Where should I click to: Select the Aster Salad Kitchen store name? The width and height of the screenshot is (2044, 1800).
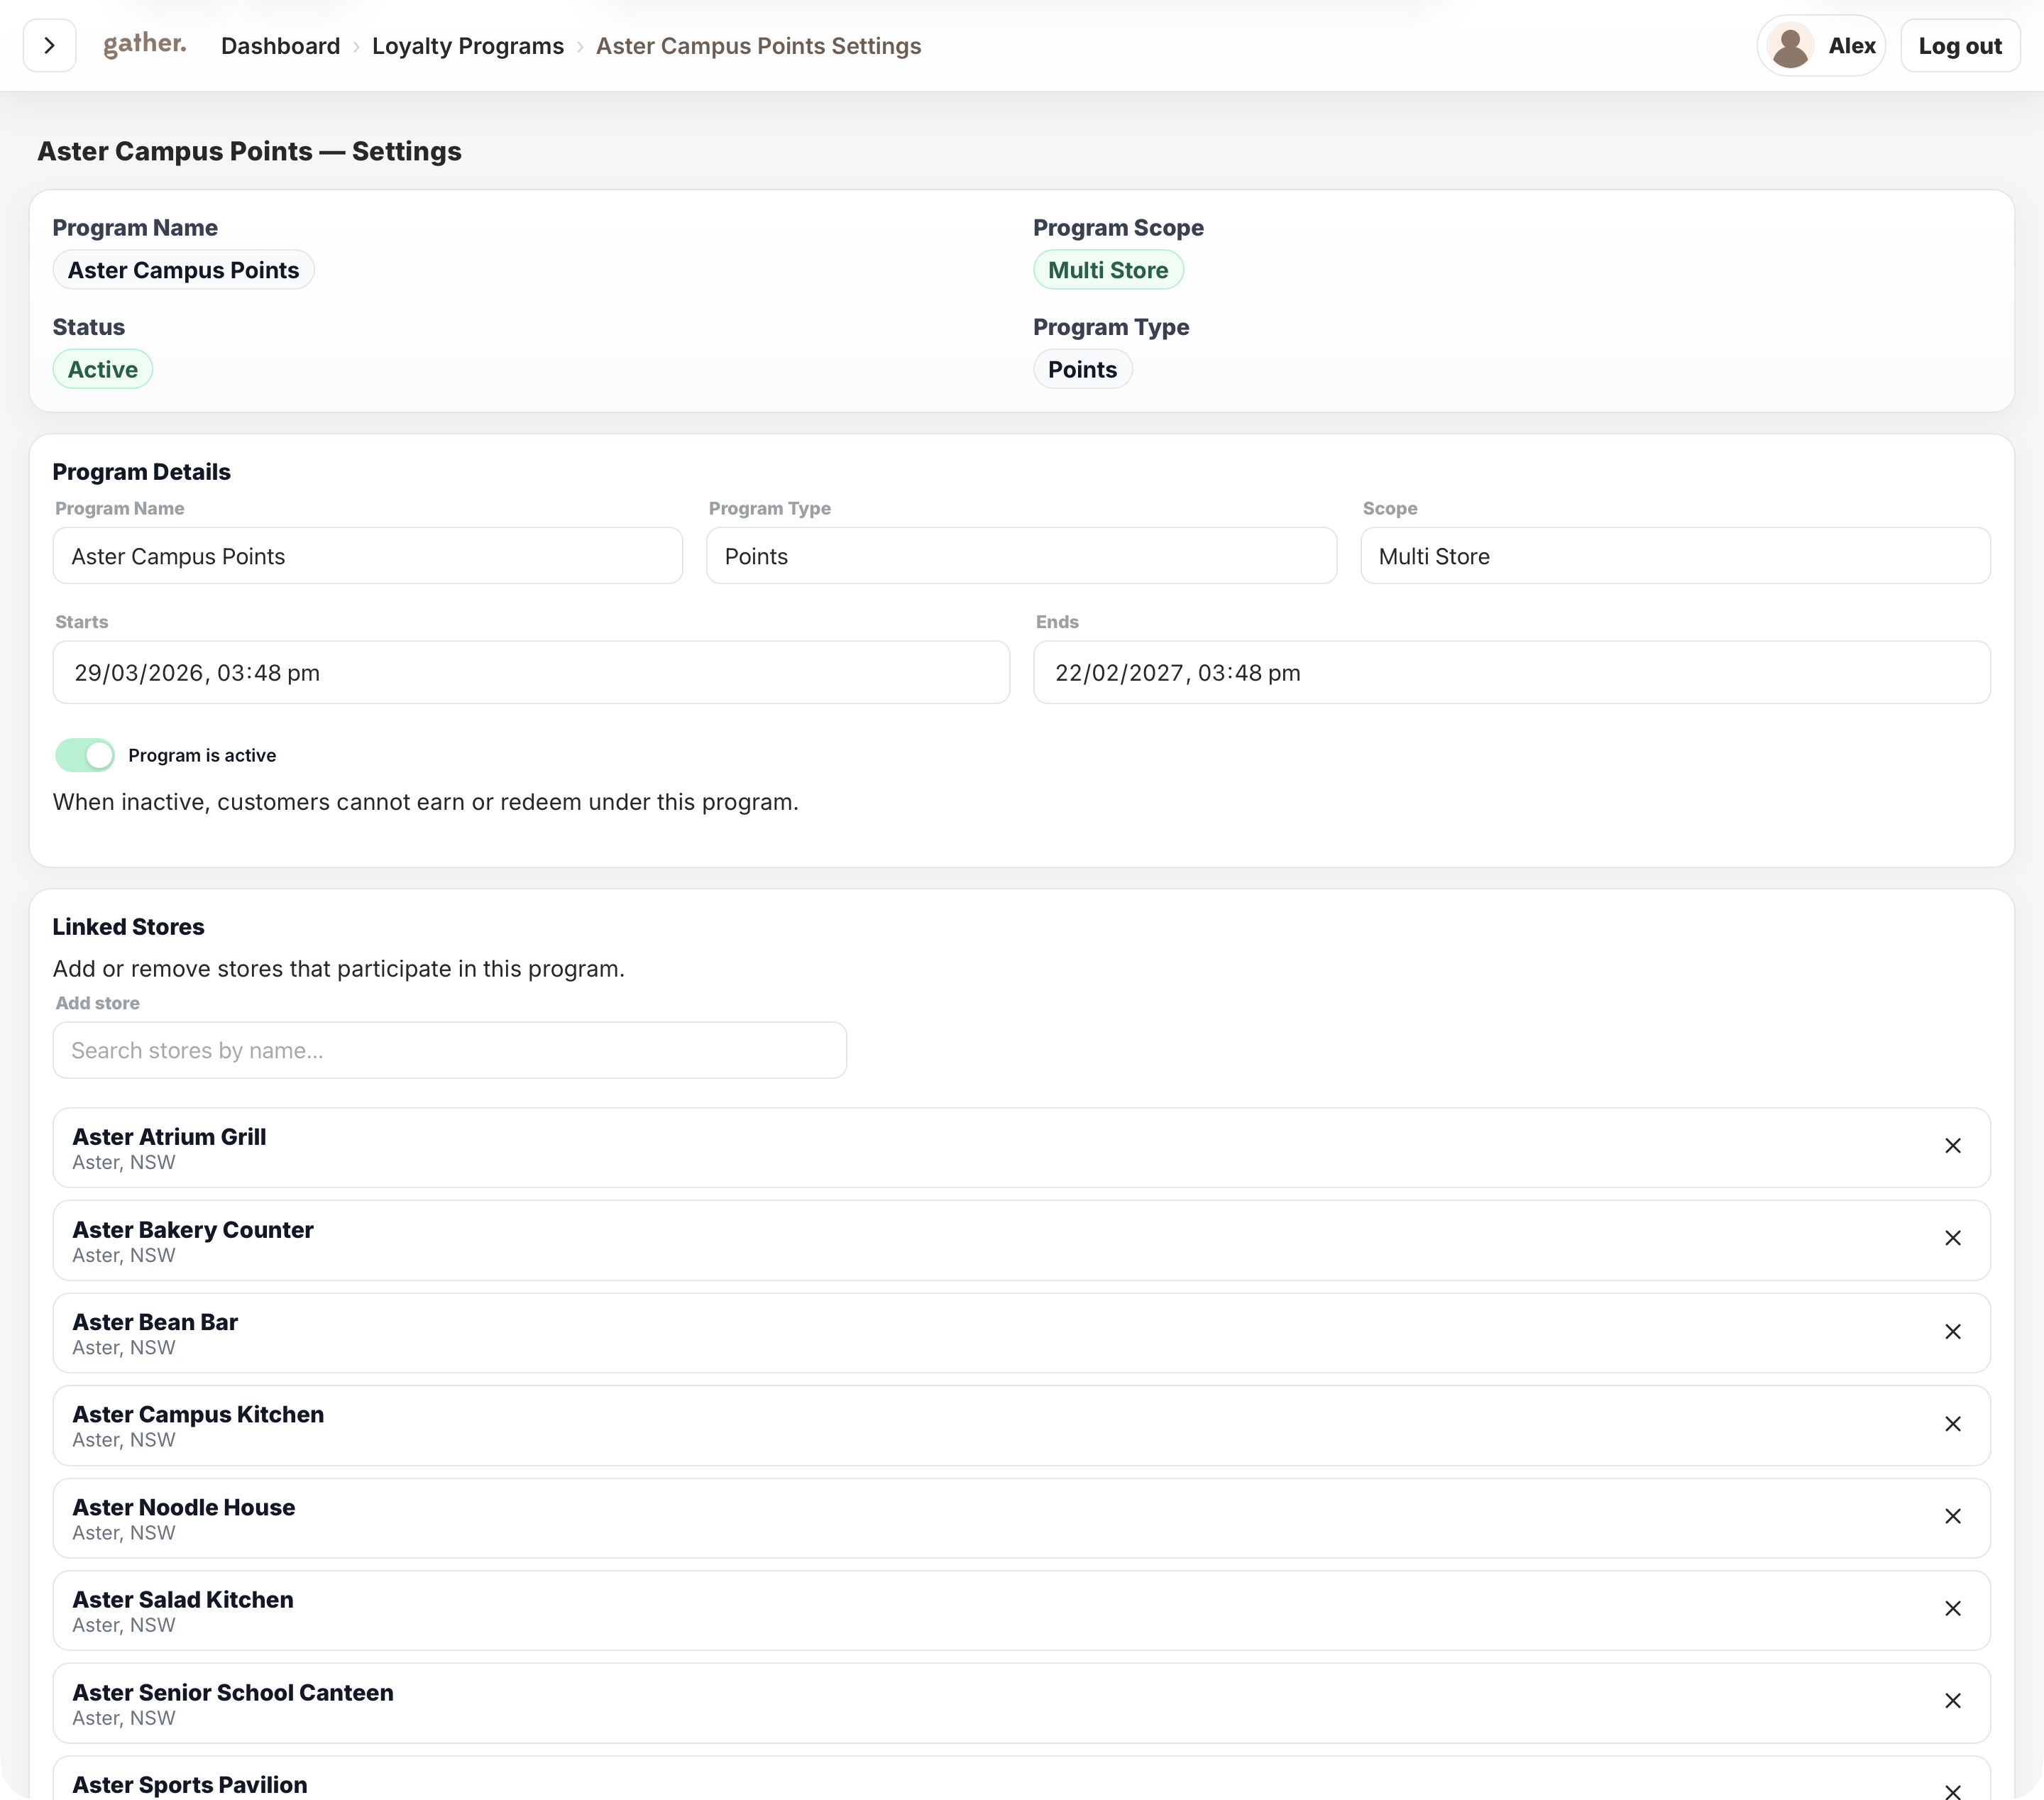(183, 1599)
